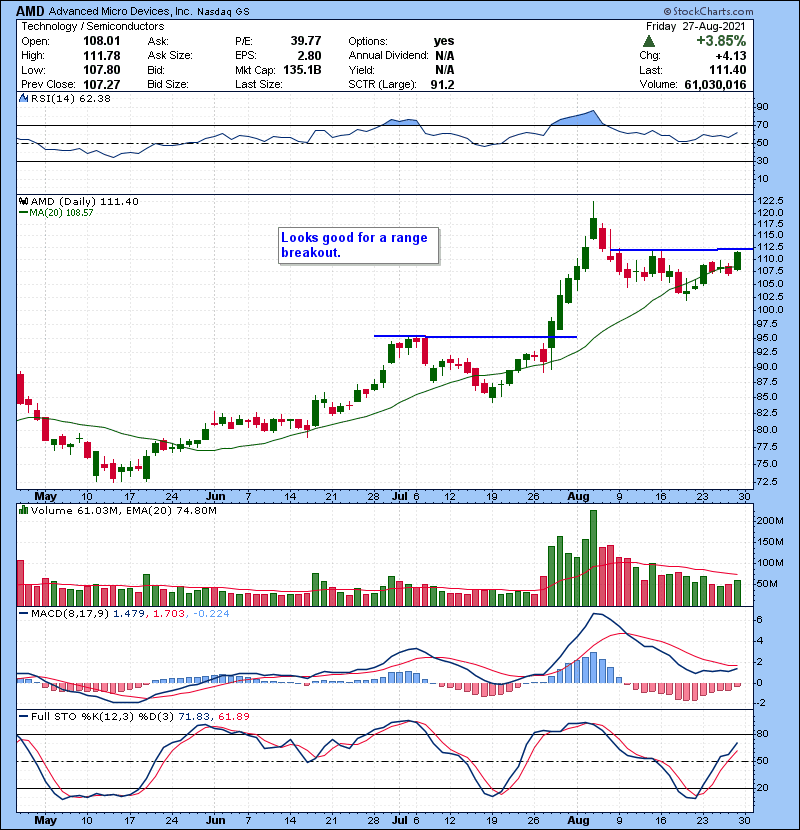Click the Bid Size label
This screenshot has height=830, width=800.
coord(168,85)
